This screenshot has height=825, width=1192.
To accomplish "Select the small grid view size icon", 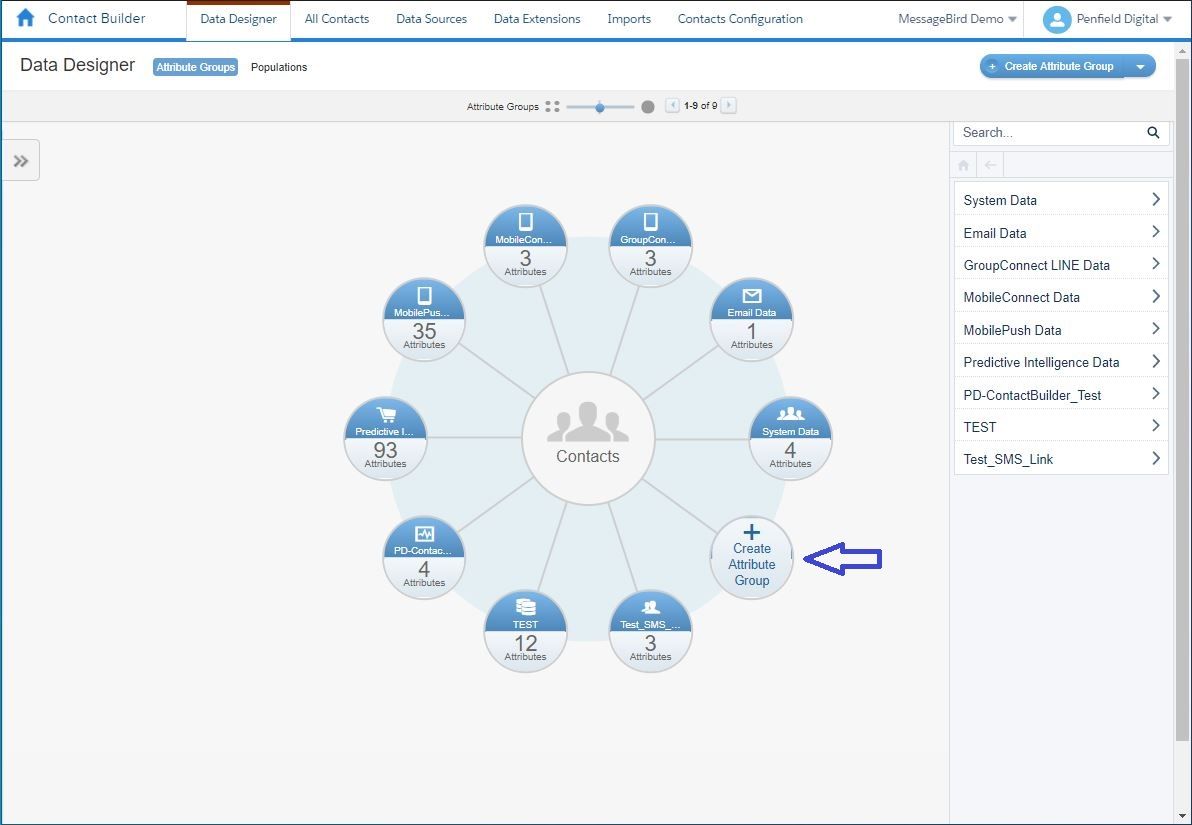I will pos(552,106).
